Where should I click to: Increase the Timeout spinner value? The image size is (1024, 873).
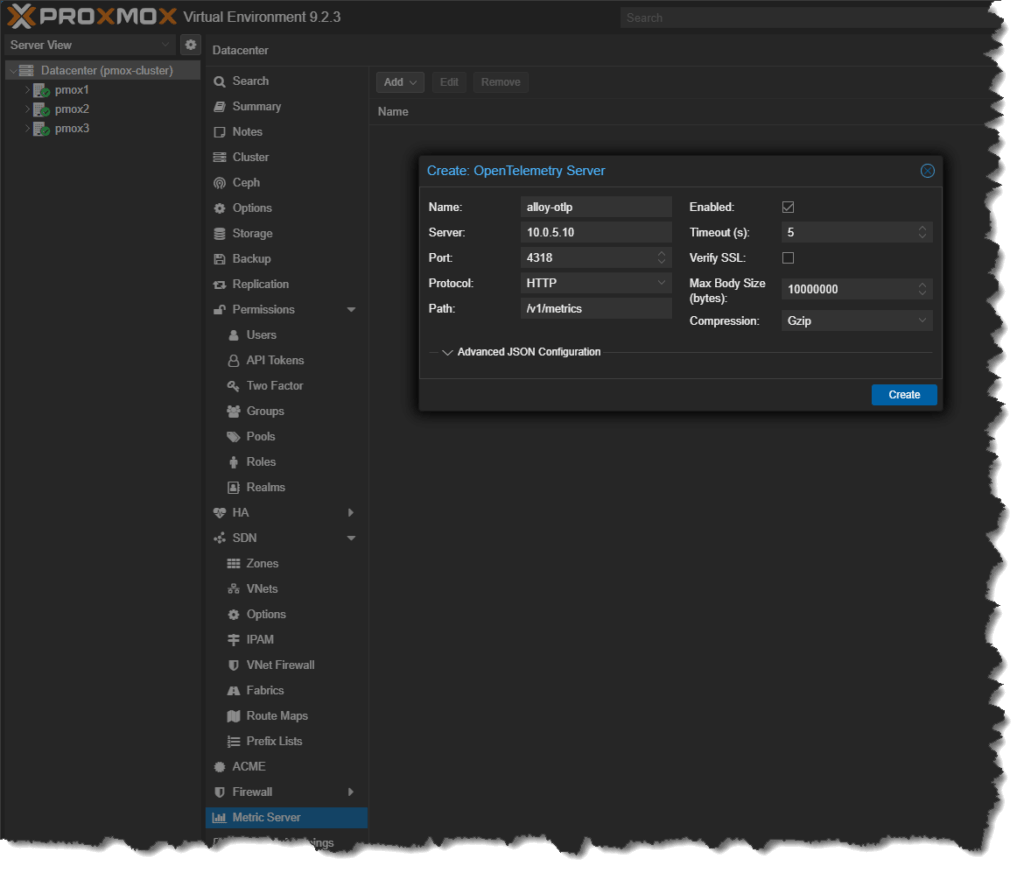click(922, 229)
